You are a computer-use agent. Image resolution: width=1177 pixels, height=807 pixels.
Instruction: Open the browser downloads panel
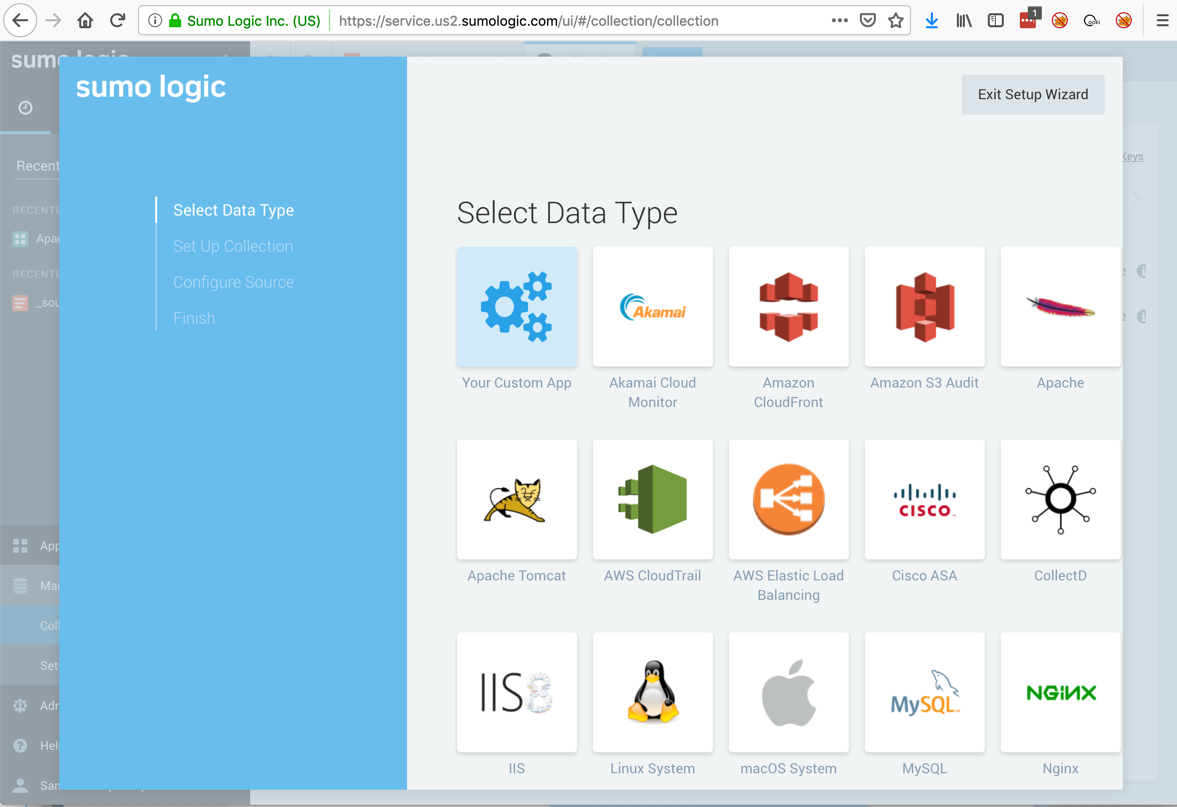click(932, 20)
